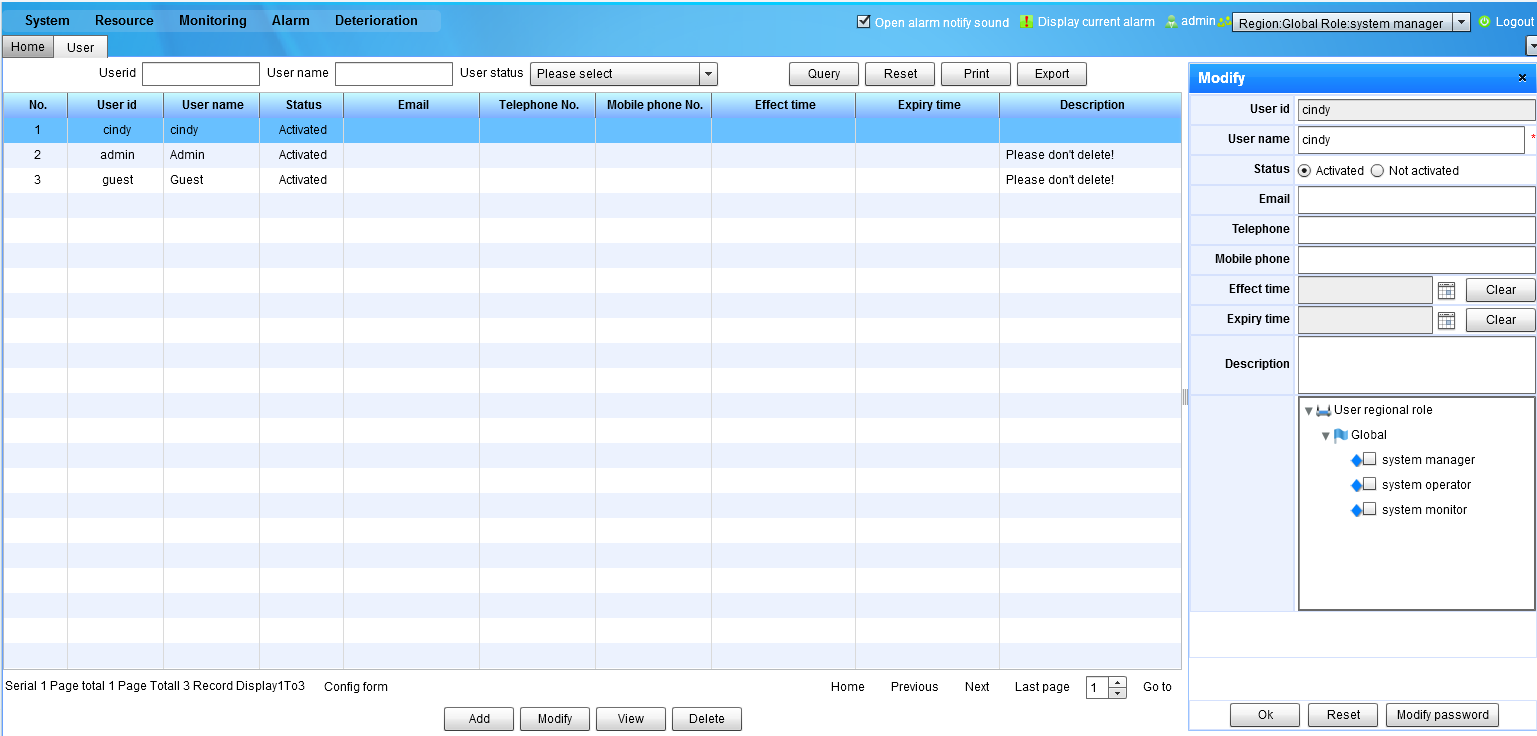Screen dimensions: 1537x736
Task: Click the Description text area
Action: click(1416, 365)
